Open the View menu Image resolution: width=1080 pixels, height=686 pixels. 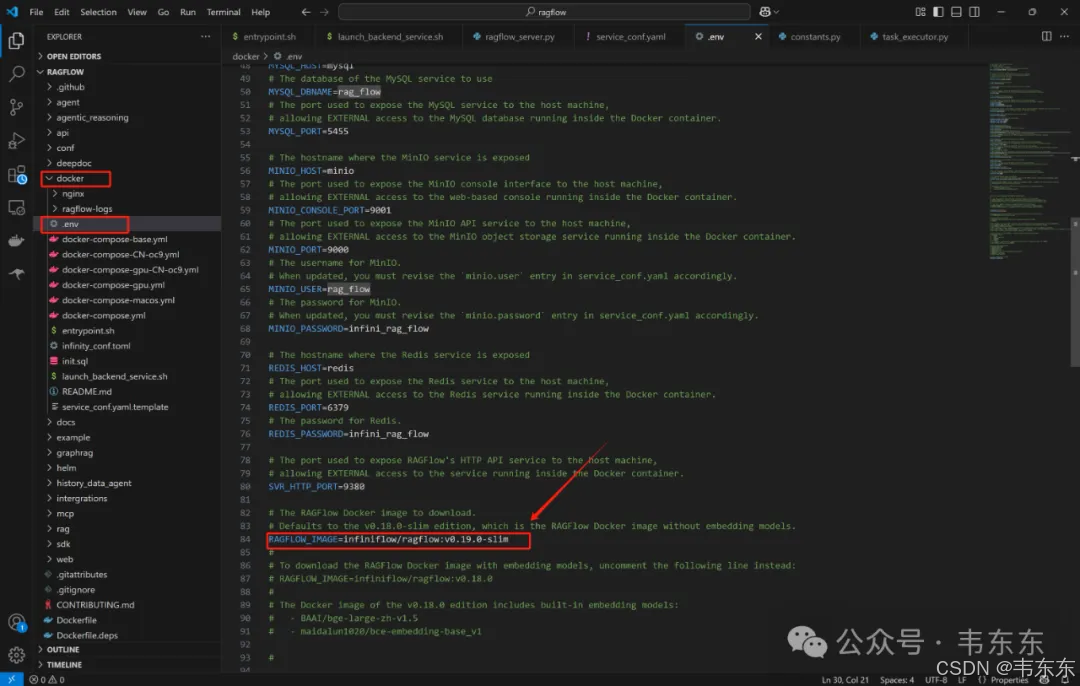click(137, 12)
